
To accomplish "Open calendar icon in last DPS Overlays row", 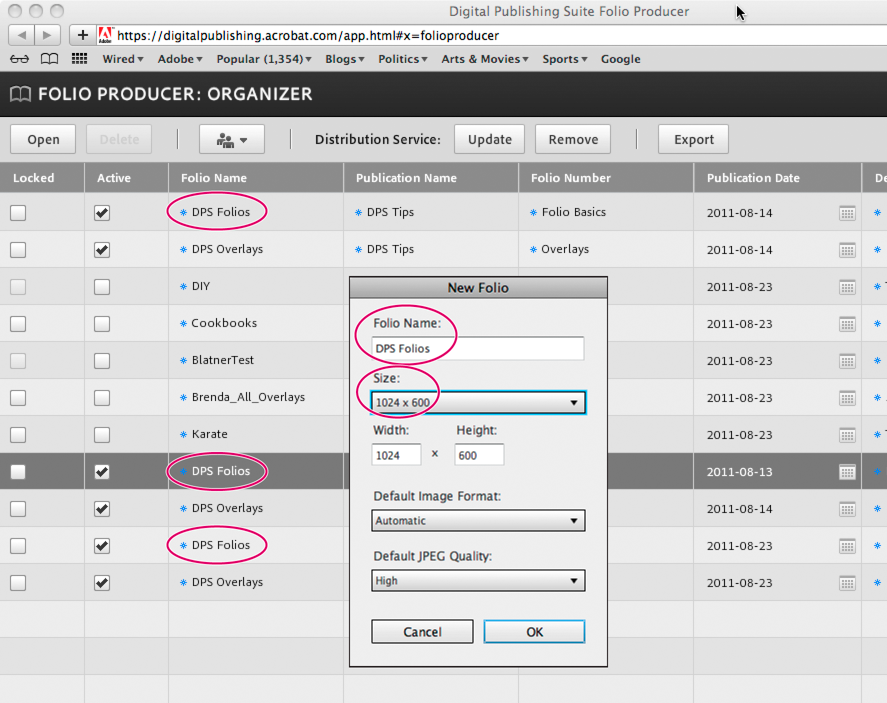I will pos(847,583).
